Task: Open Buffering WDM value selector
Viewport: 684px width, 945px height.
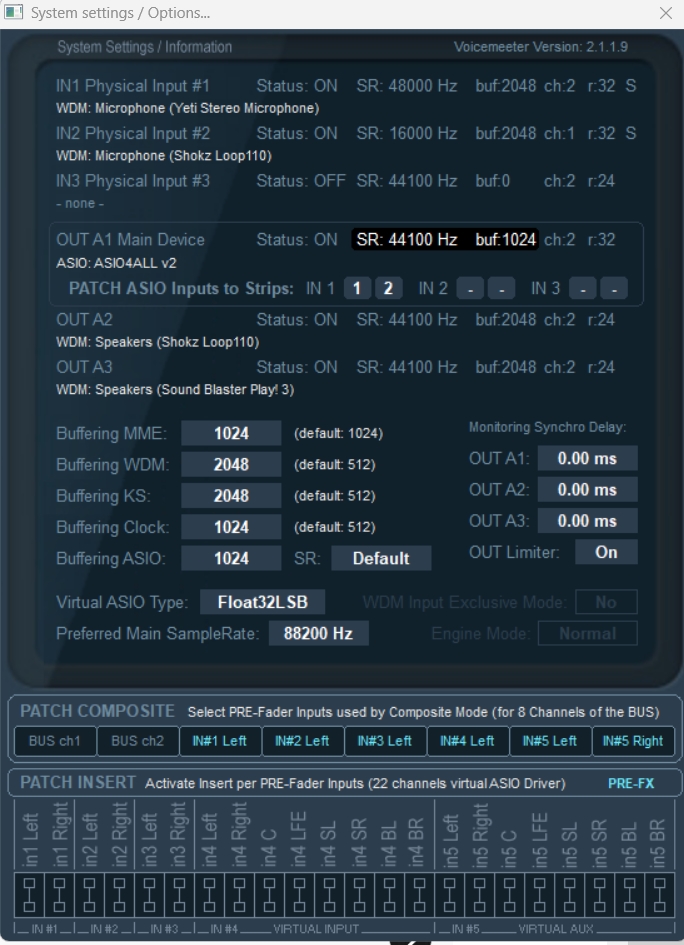Action: [x=231, y=465]
